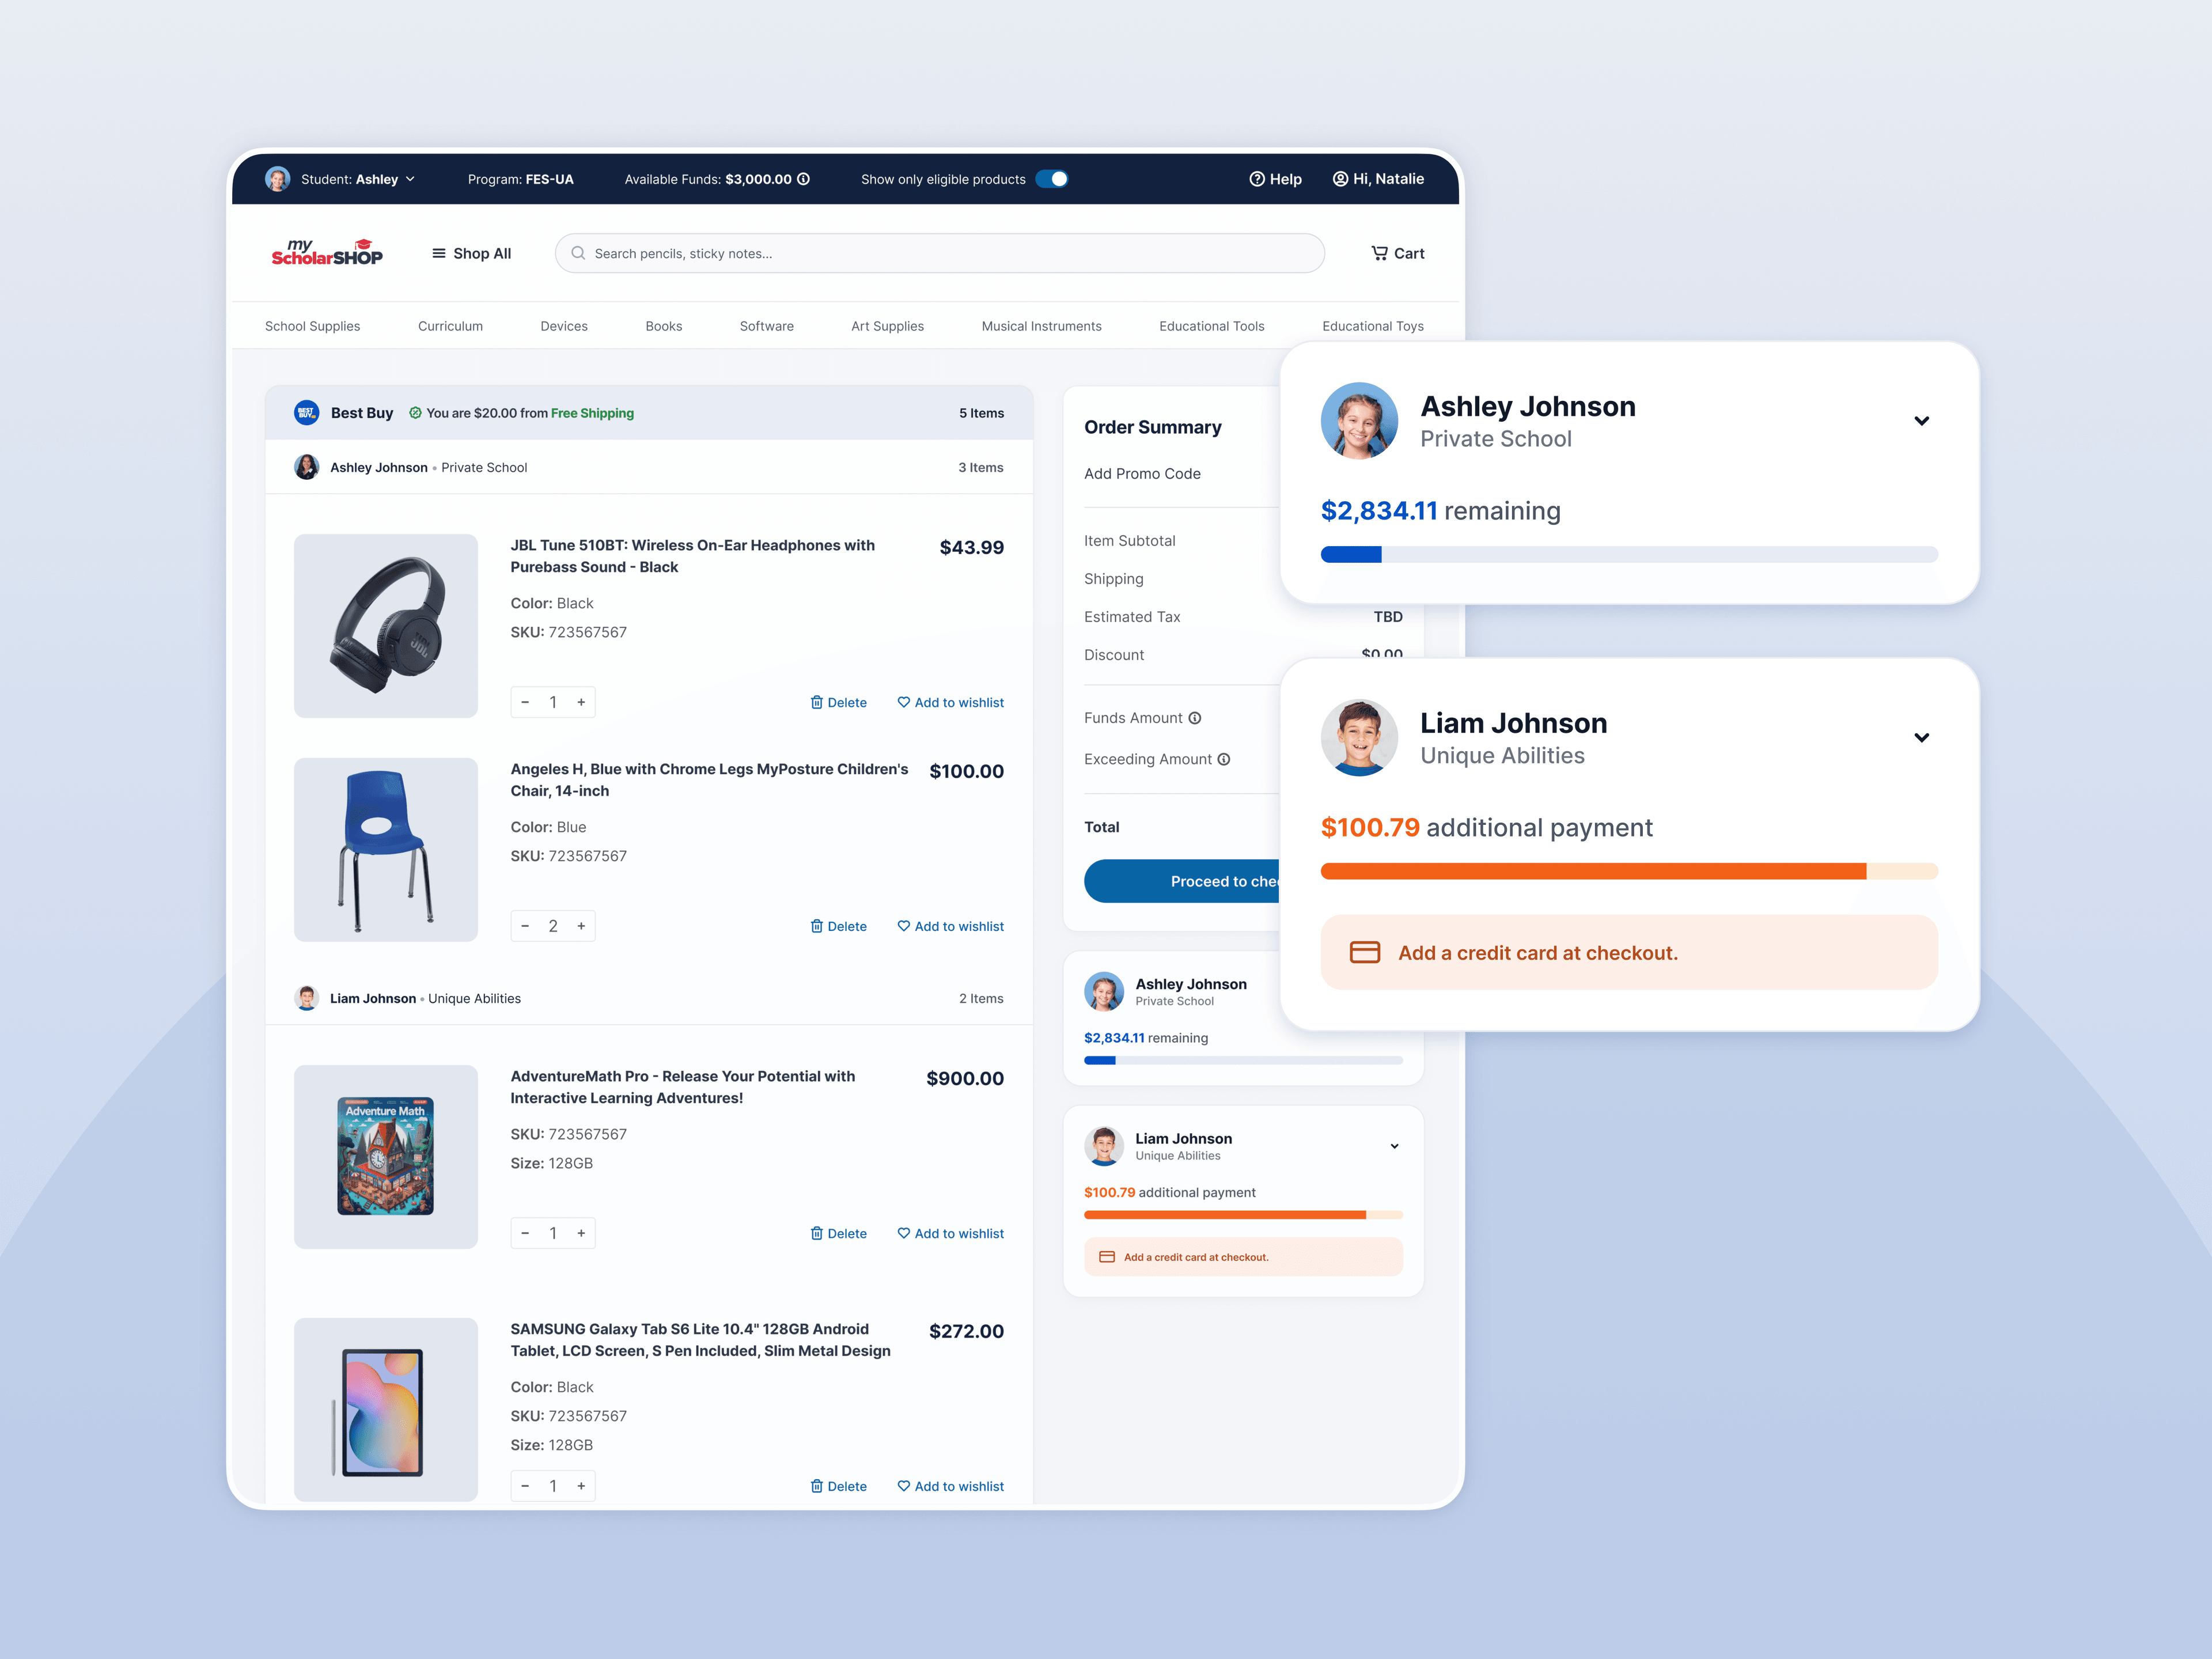Collapse the large Liam Johnson card chevron

[x=1921, y=738]
